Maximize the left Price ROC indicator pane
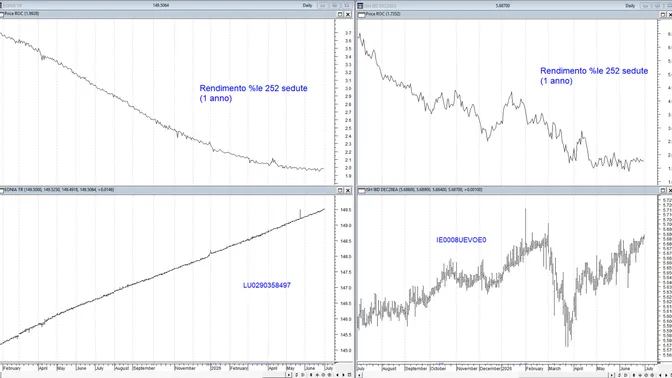 [340, 14]
